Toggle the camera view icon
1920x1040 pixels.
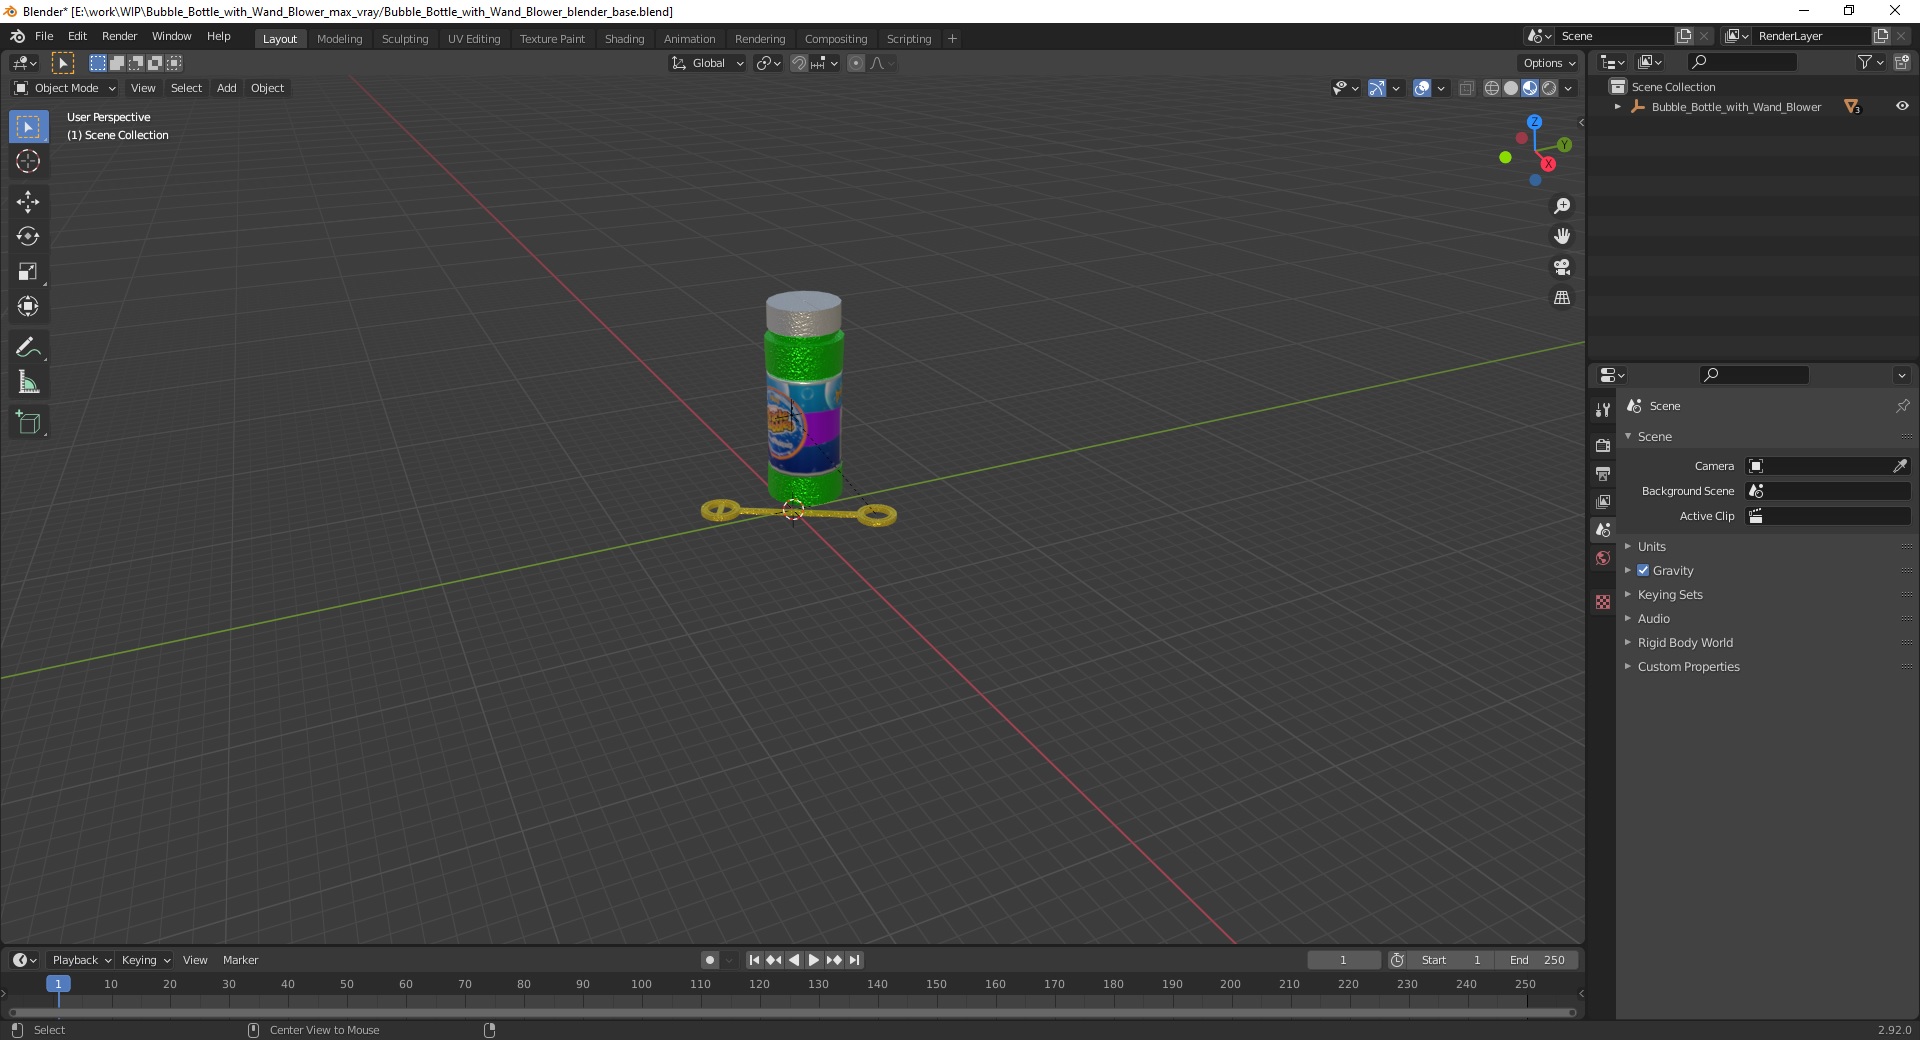1561,267
